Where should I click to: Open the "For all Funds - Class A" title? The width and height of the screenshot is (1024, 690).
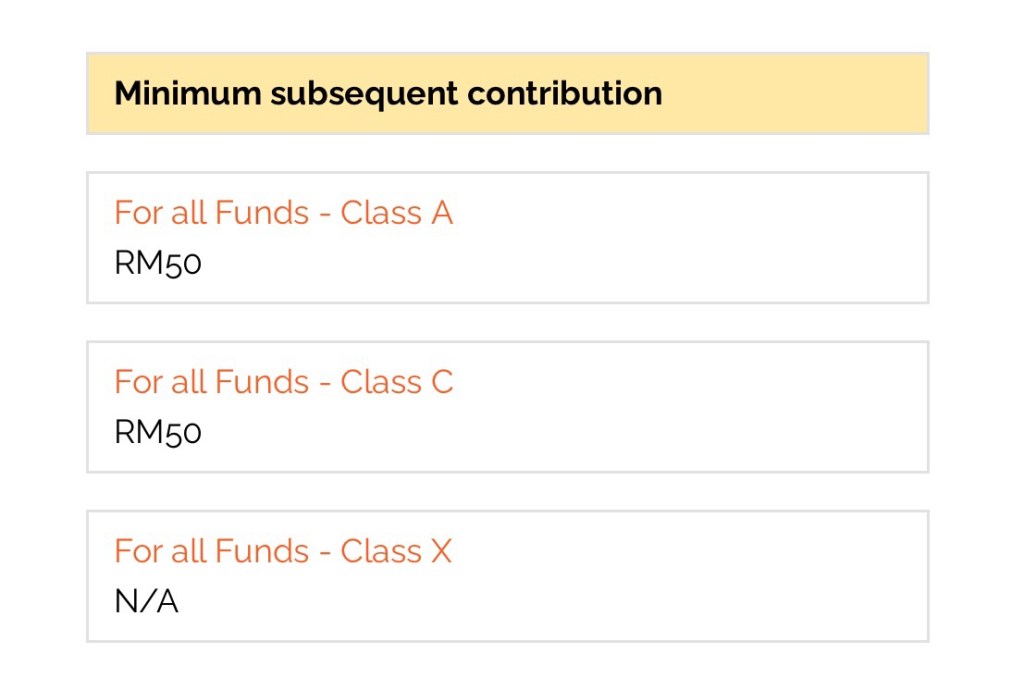pos(283,213)
